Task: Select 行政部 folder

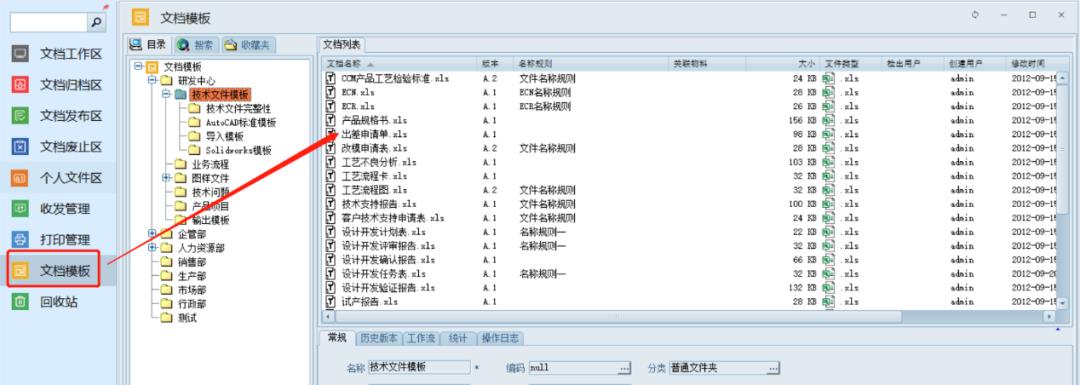Action: pos(191,304)
